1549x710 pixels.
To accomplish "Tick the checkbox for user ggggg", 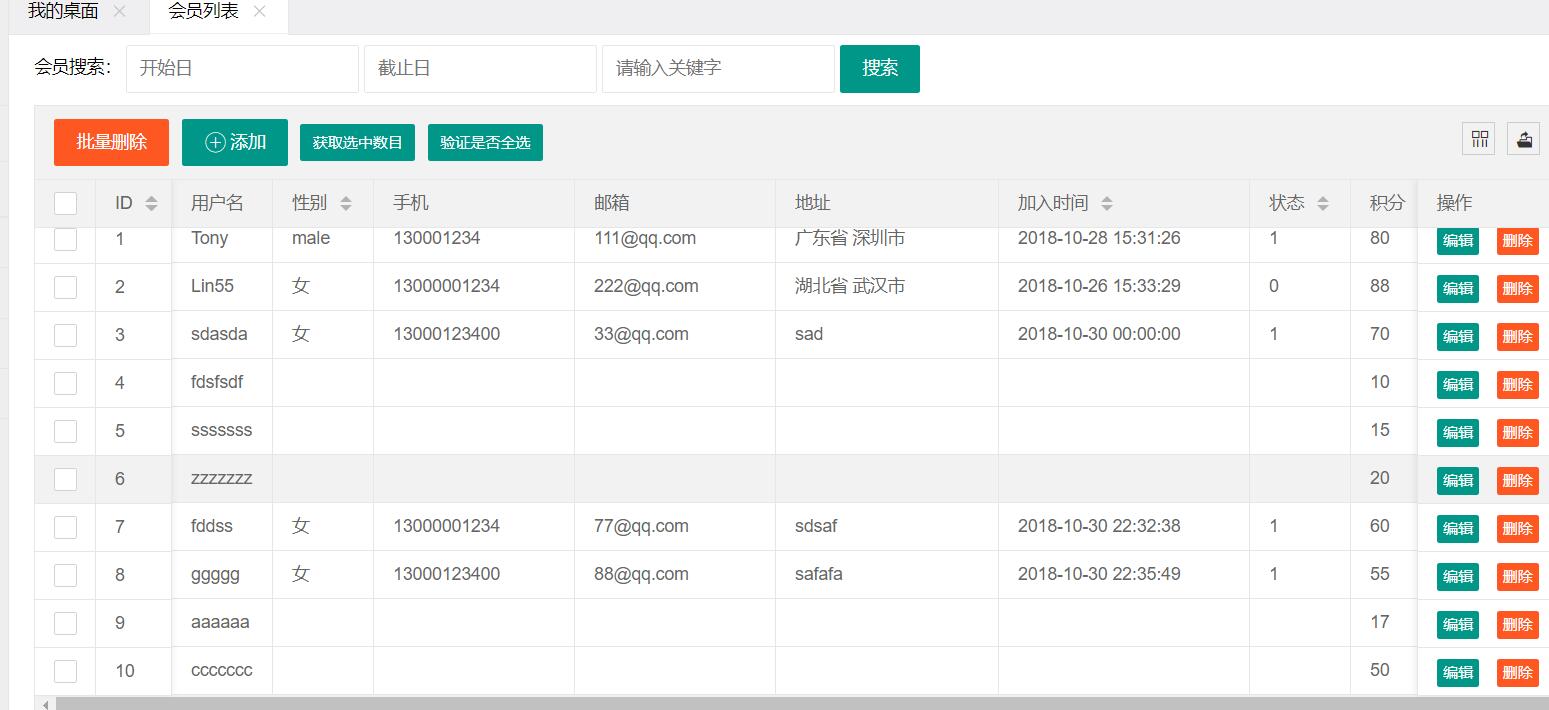I will point(65,574).
